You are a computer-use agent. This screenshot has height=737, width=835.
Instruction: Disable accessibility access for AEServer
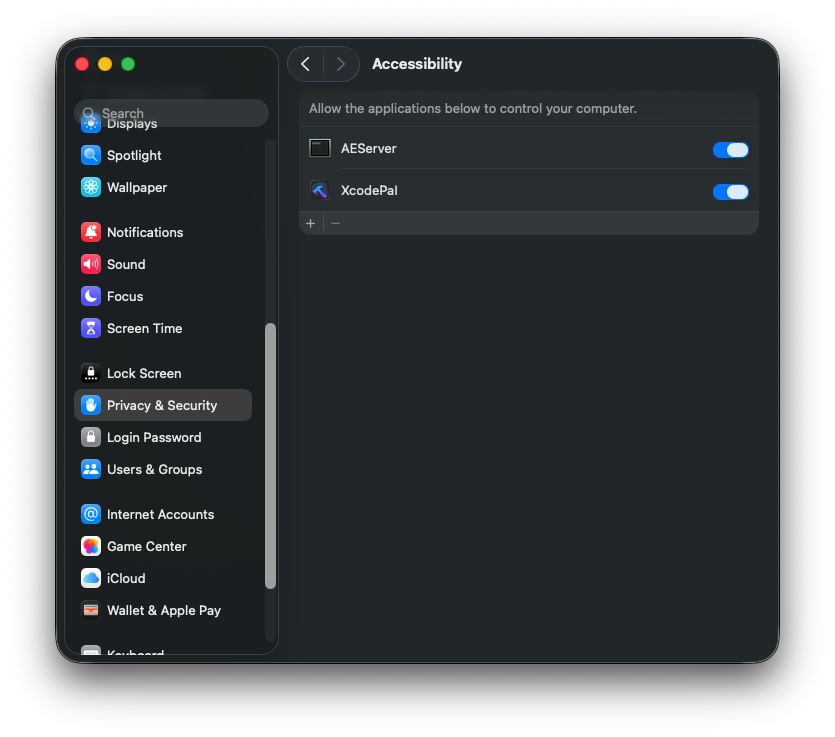point(730,150)
